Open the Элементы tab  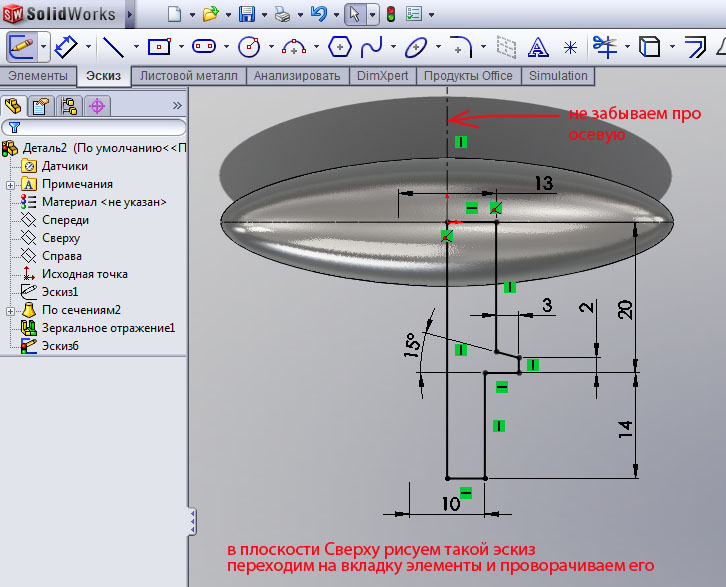coord(38,76)
